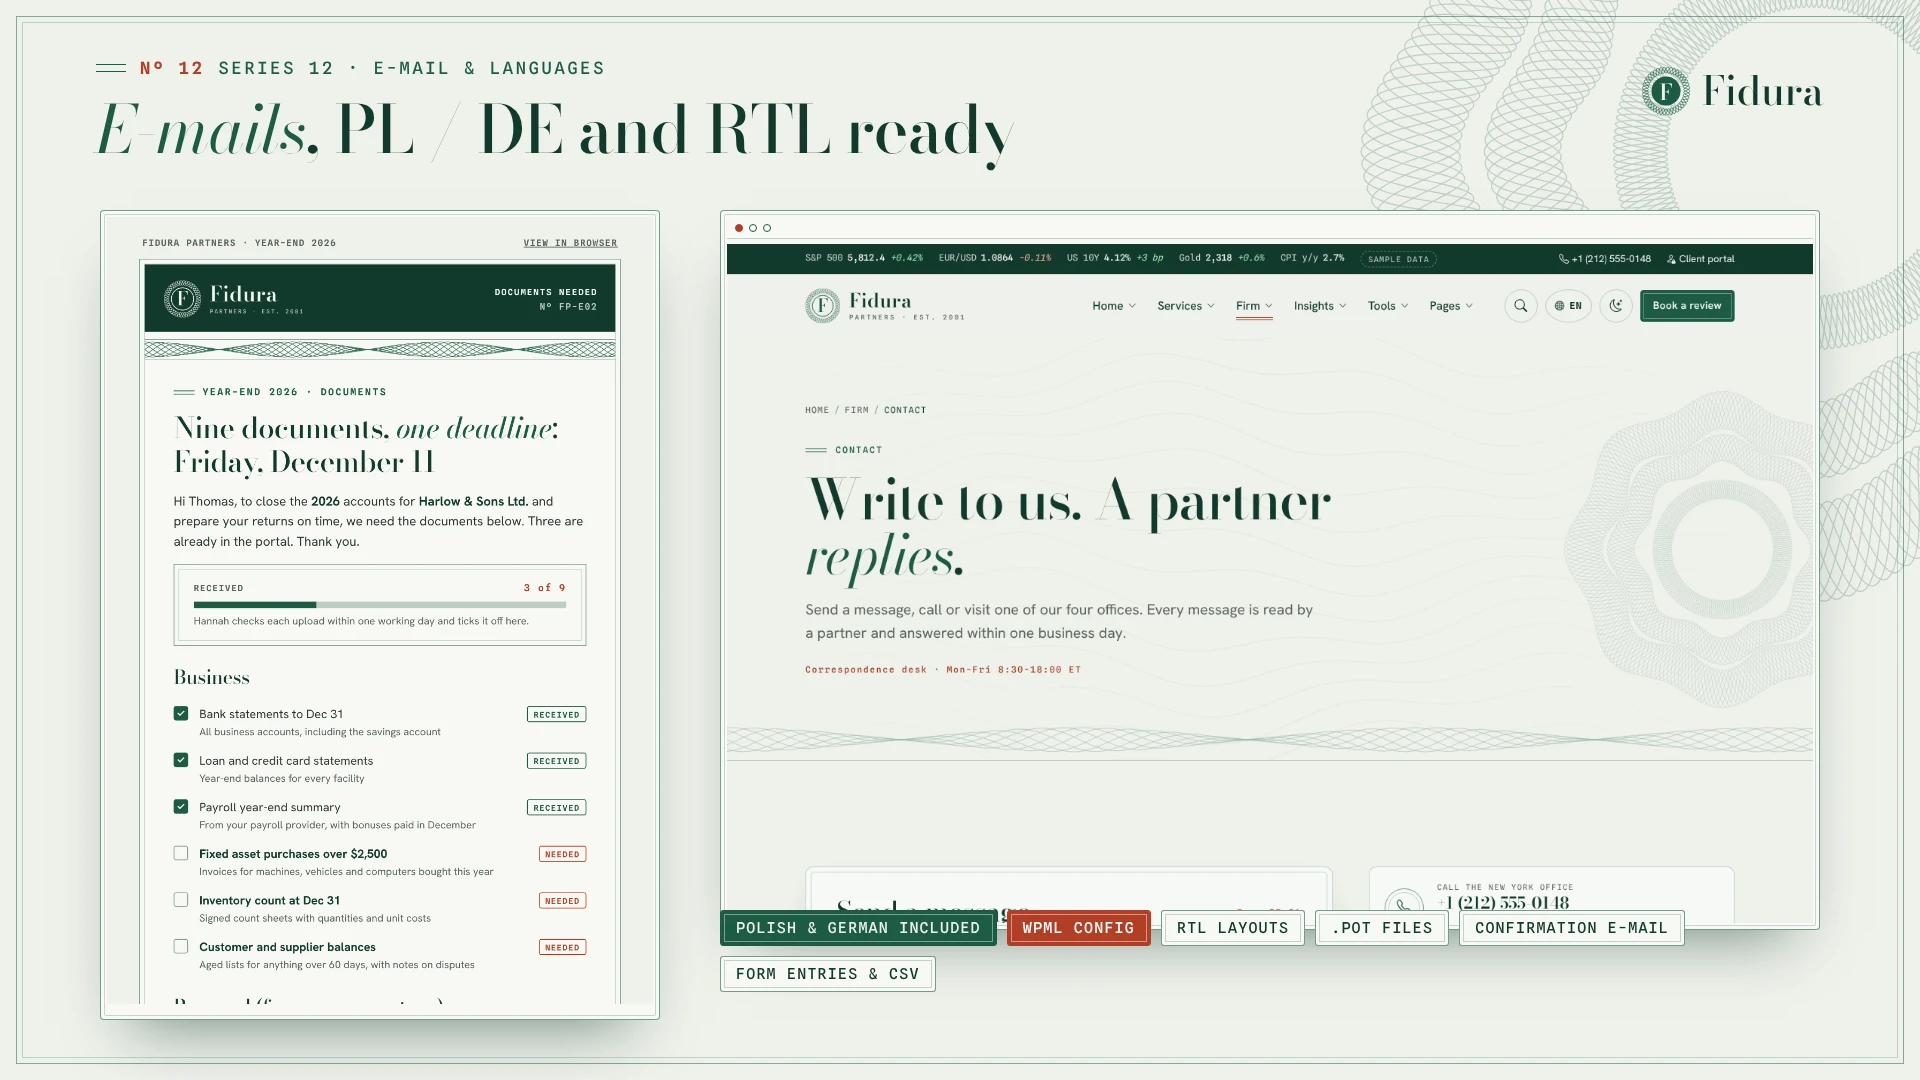This screenshot has width=1920, height=1080.
Task: Click the Book a review button
Action: (1687, 306)
